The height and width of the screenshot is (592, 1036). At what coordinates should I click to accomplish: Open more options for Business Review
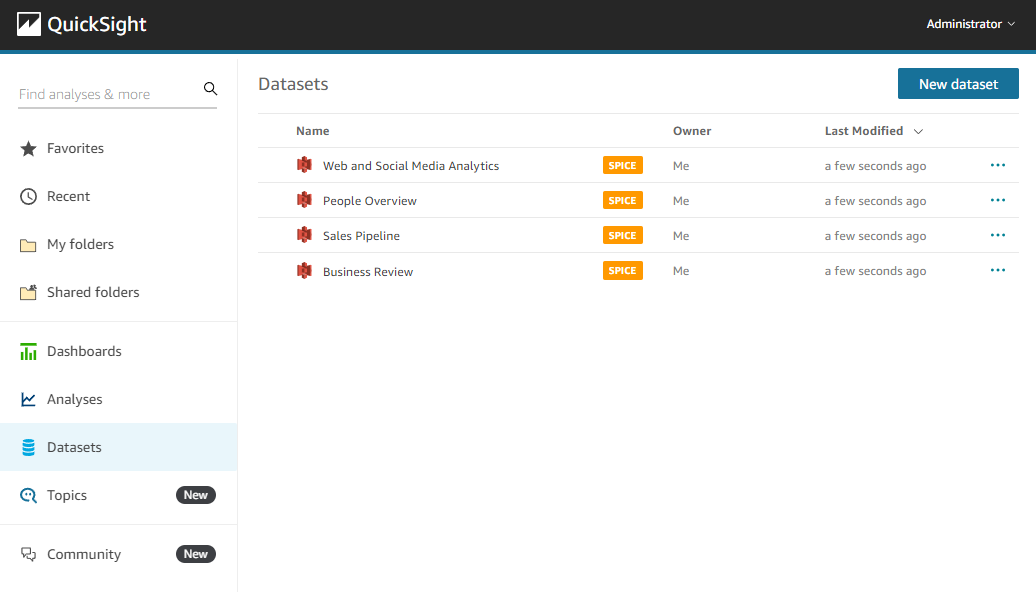pos(998,270)
